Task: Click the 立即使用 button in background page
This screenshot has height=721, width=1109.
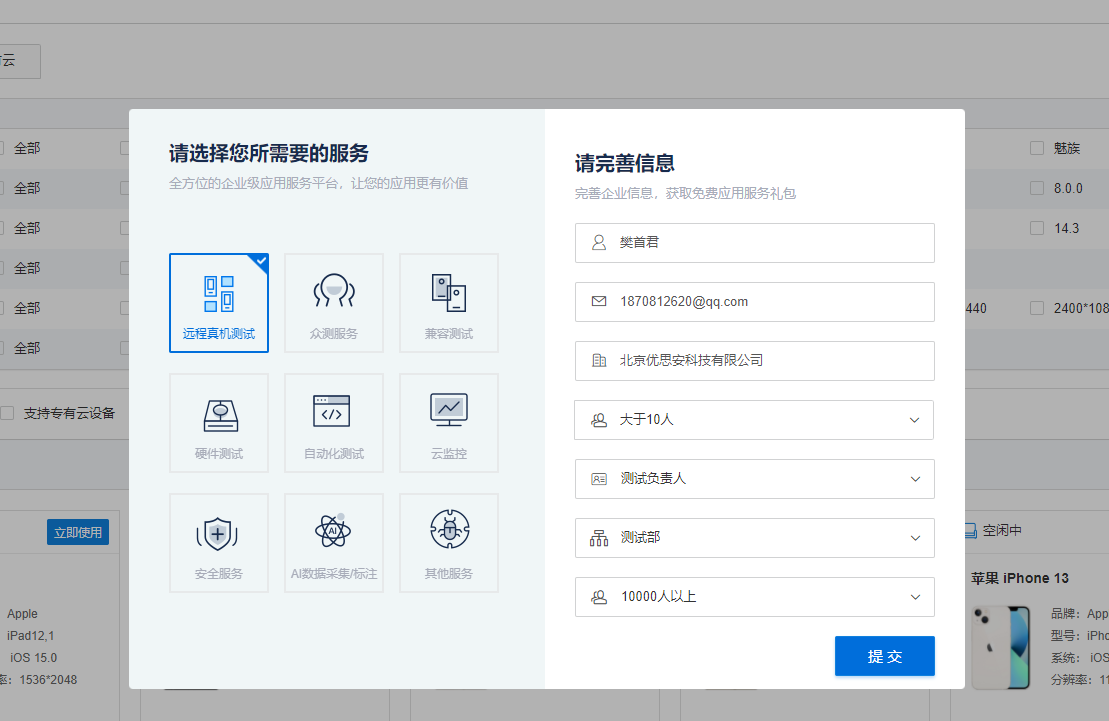Action: (78, 532)
